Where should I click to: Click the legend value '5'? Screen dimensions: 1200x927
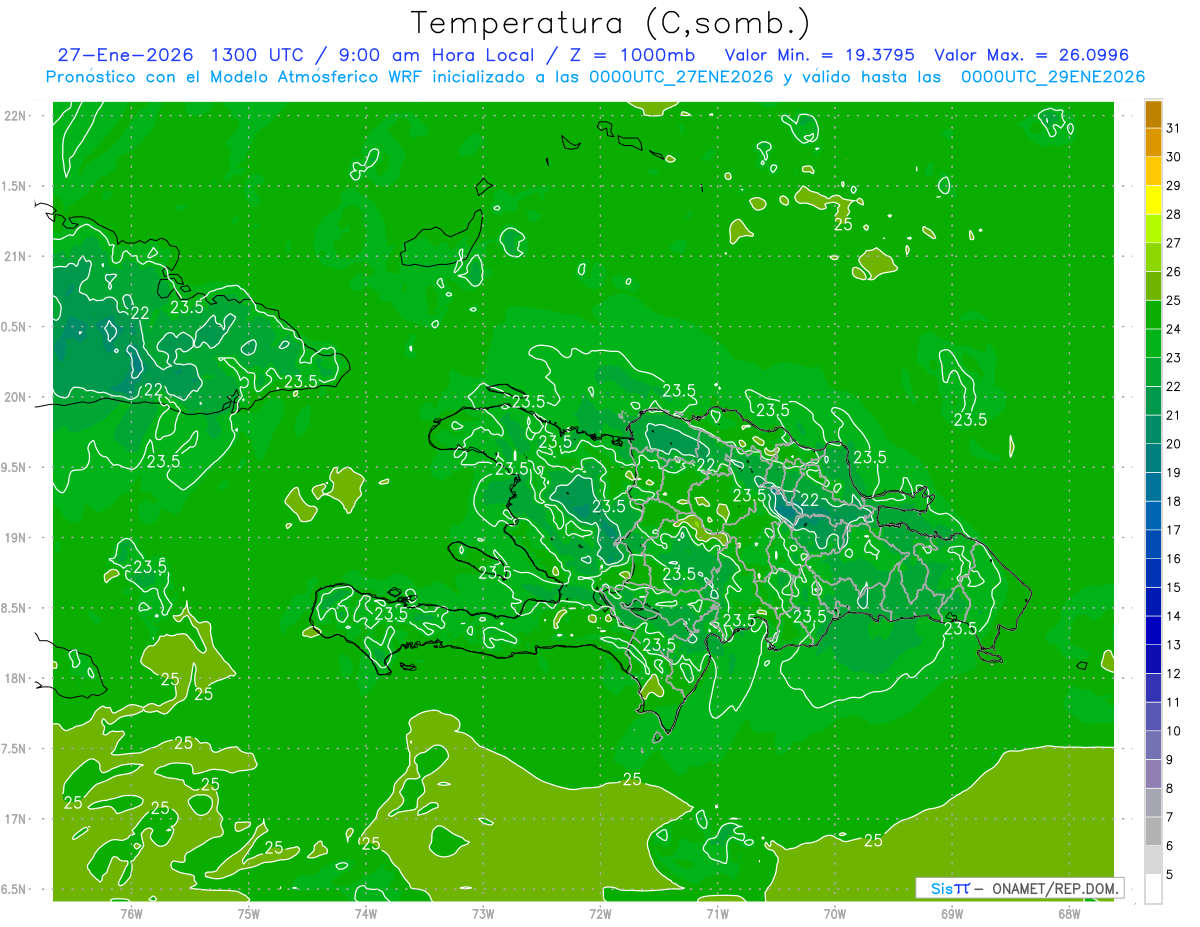[1170, 875]
